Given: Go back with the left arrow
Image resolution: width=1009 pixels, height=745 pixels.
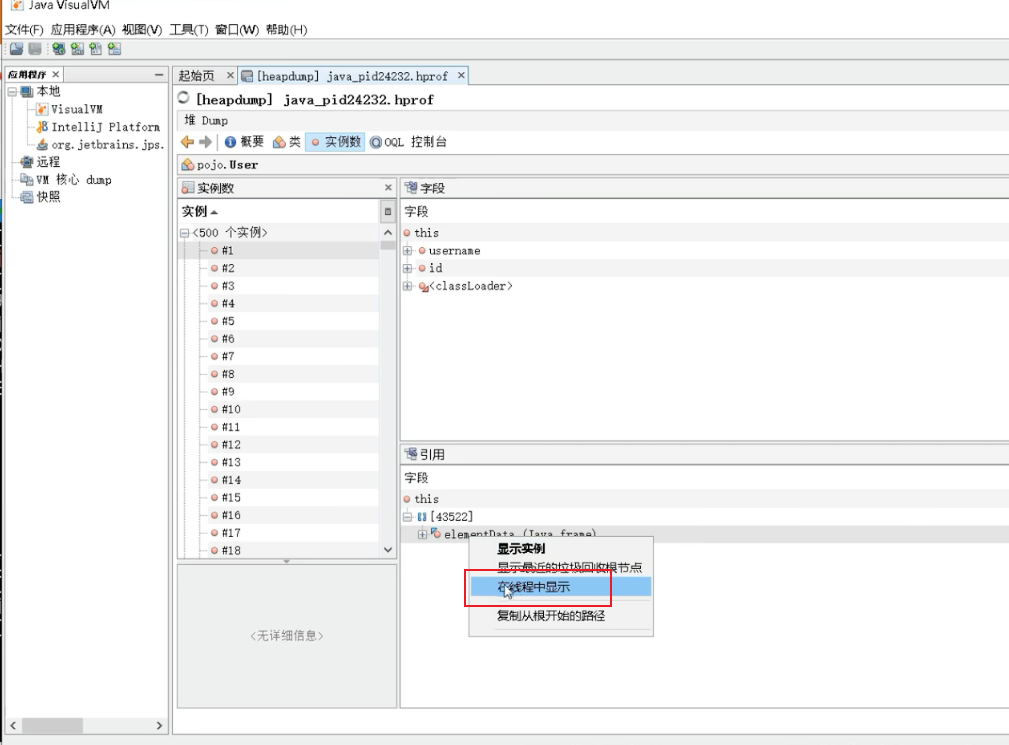Looking at the screenshot, I should pyautogui.click(x=187, y=142).
